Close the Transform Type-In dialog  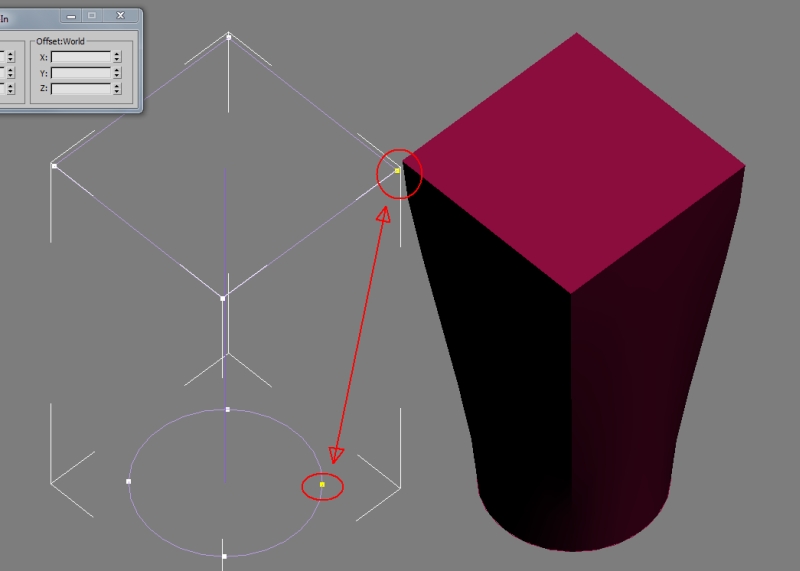coord(120,15)
